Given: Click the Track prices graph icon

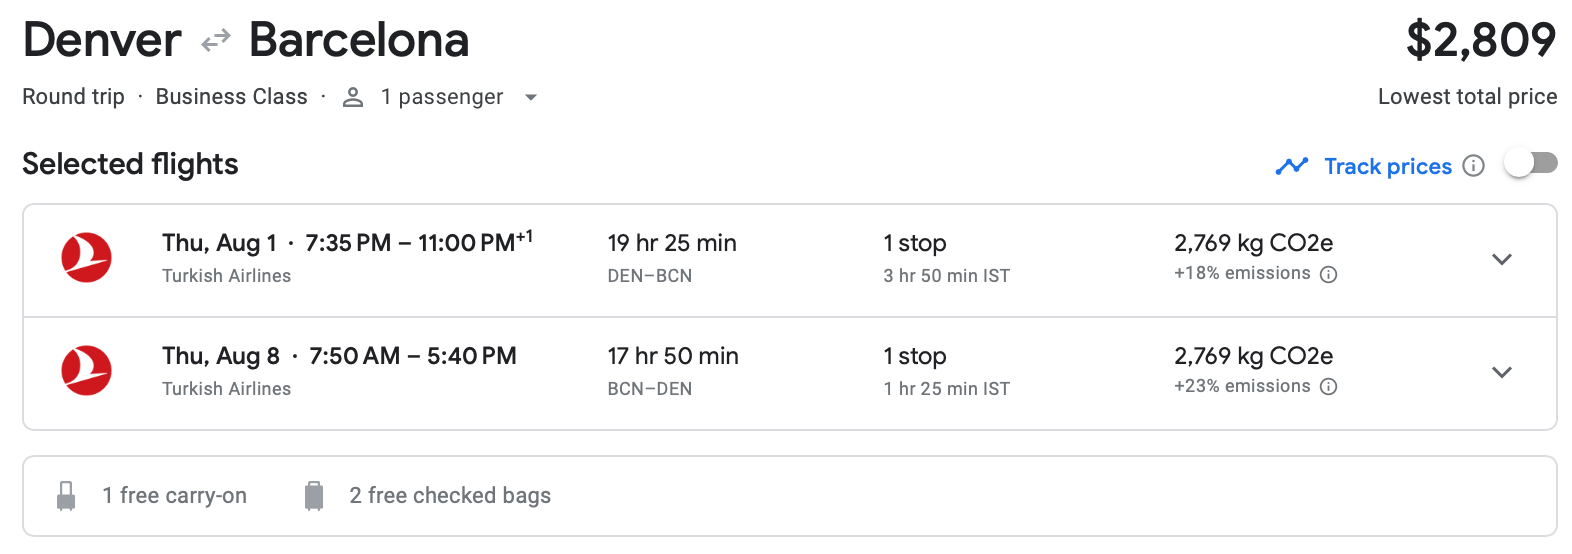Looking at the screenshot, I should 1291,166.
